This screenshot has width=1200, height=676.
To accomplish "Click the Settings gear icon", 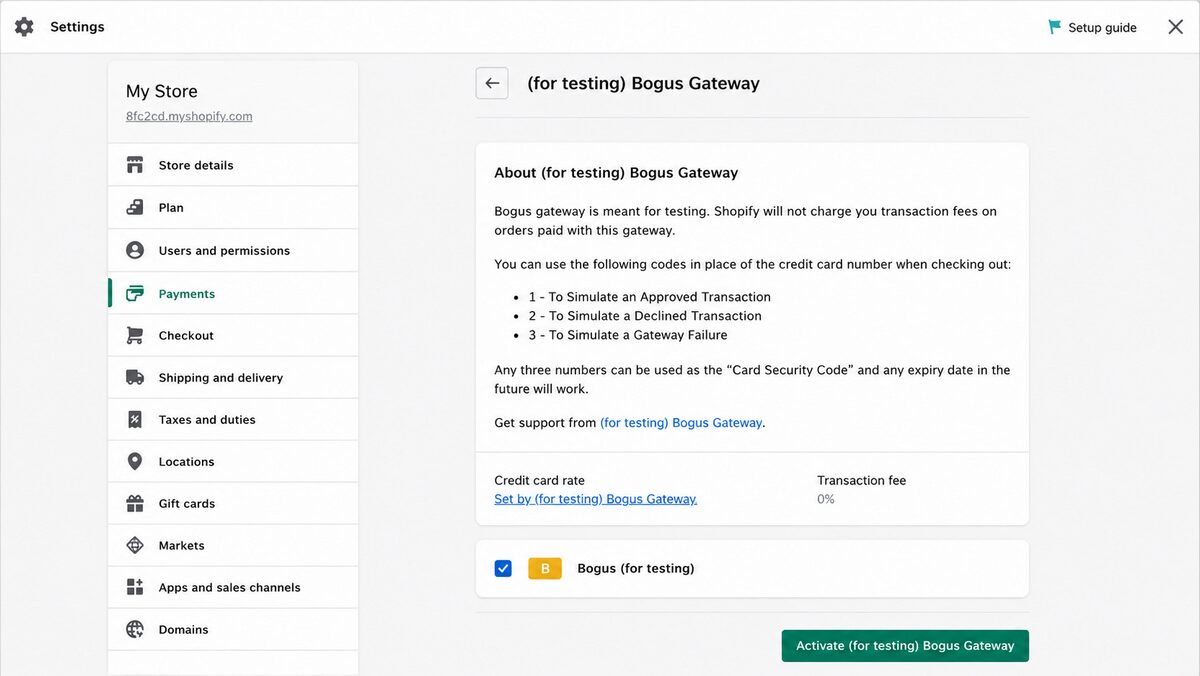I will click(x=24, y=27).
